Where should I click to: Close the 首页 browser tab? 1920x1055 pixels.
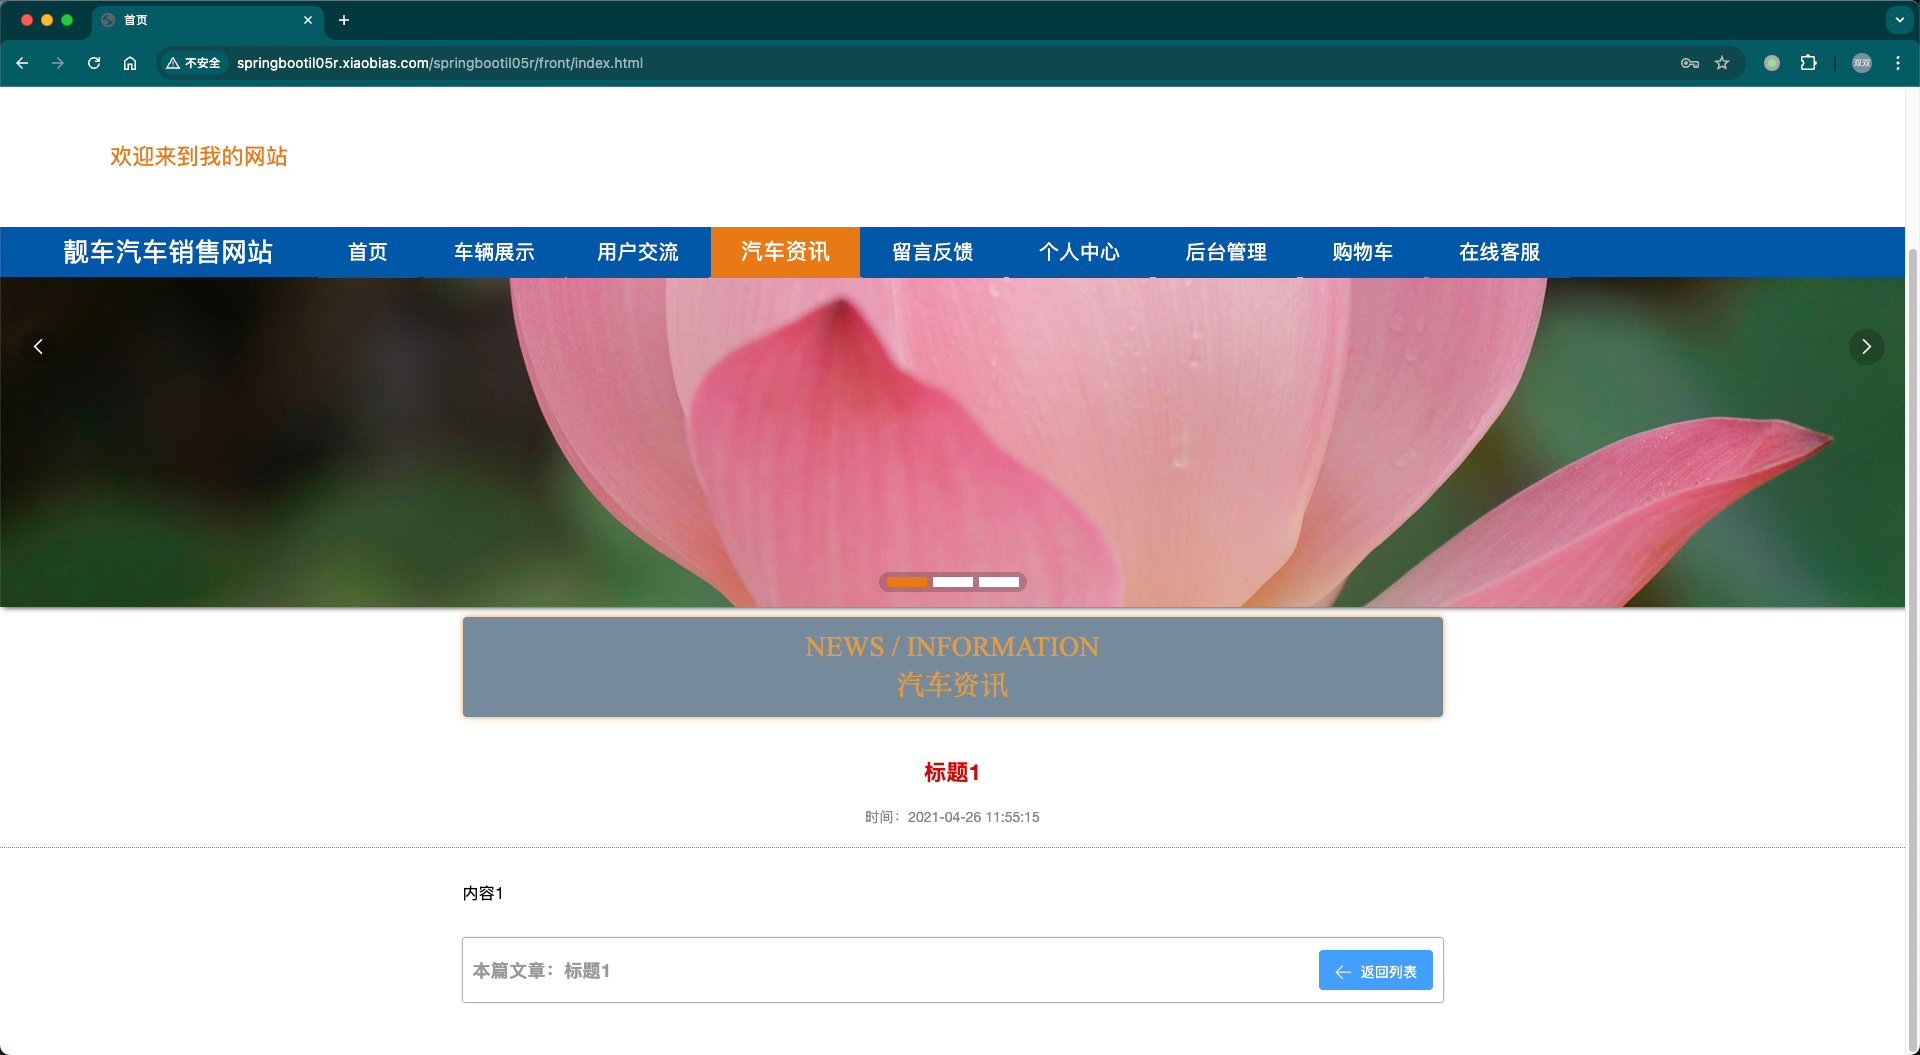[308, 20]
